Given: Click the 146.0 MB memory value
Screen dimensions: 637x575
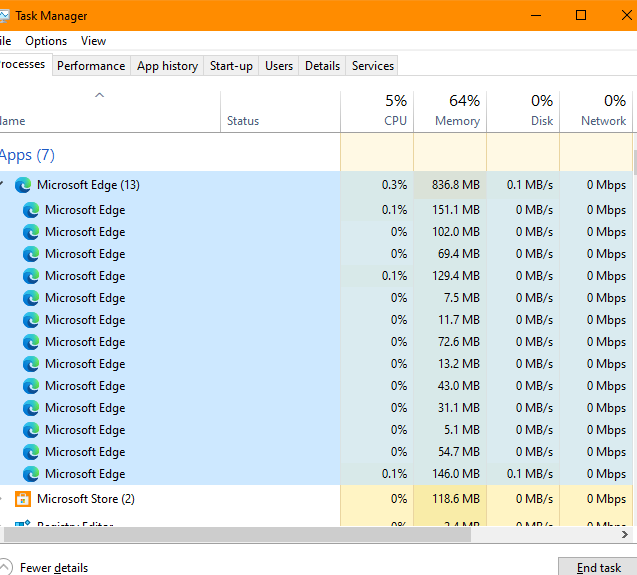Looking at the screenshot, I should point(456,473).
